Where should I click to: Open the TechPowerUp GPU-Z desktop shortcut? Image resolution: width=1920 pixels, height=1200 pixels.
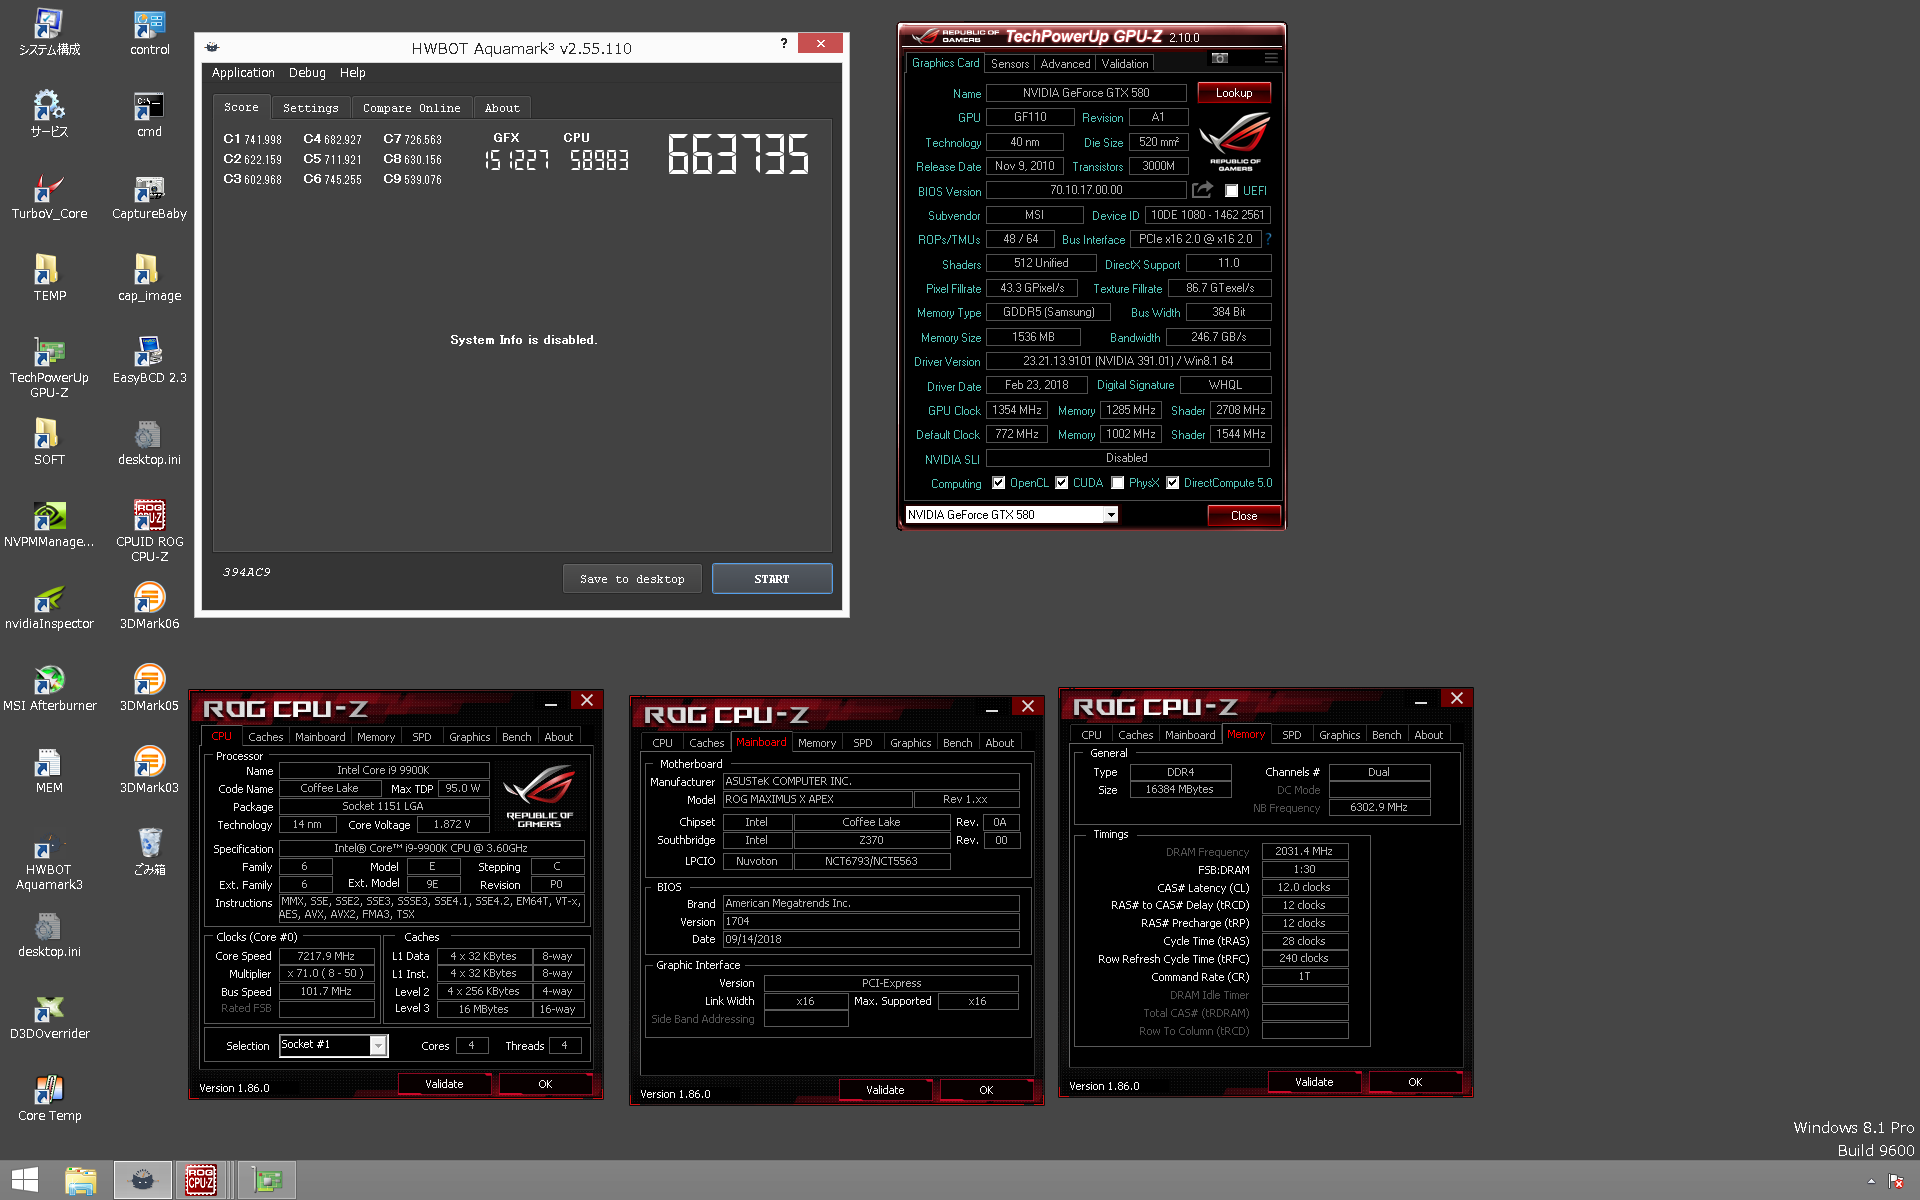tap(49, 368)
